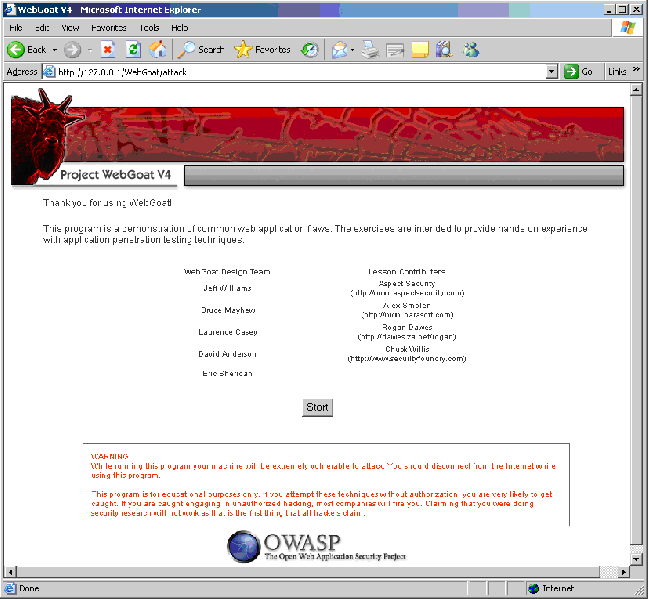Print the page with printer icon
This screenshot has width=648, height=599.
pos(370,50)
